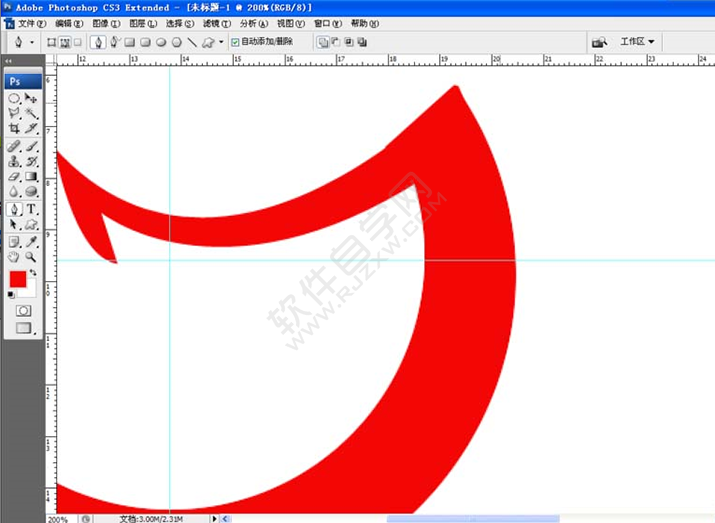This screenshot has height=523, width=715.
Task: Click the red foreground color swatch
Action: point(18,279)
